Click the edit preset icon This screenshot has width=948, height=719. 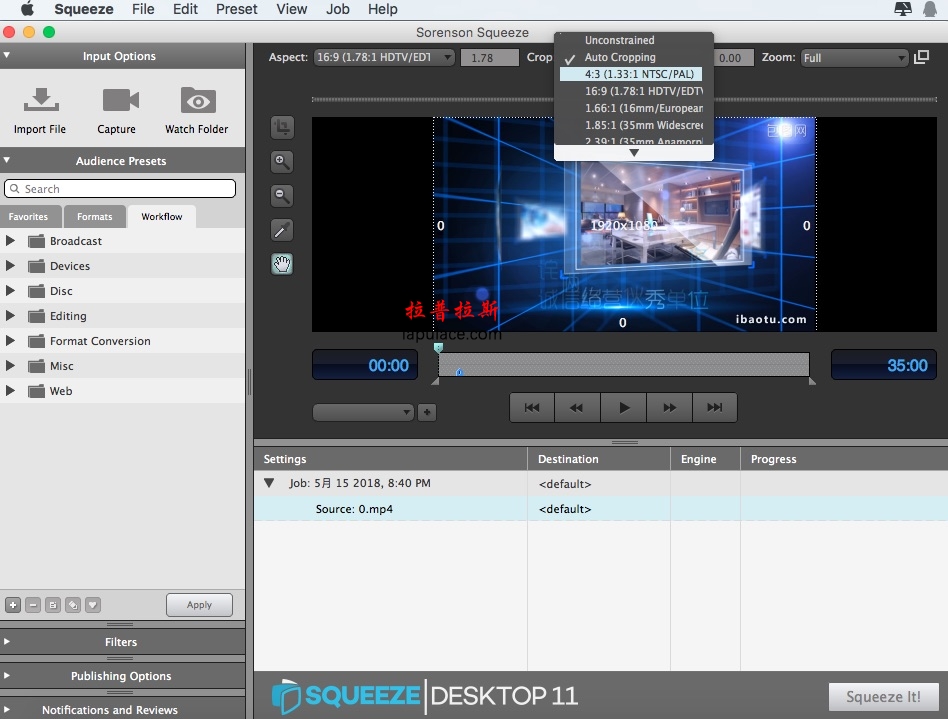[x=53, y=605]
